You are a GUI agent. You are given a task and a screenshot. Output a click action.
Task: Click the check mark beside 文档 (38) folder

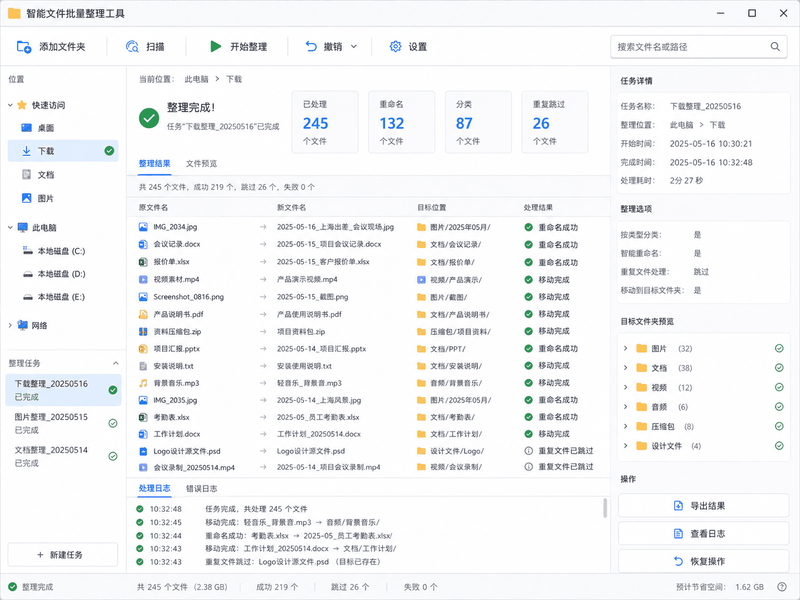tap(779, 368)
